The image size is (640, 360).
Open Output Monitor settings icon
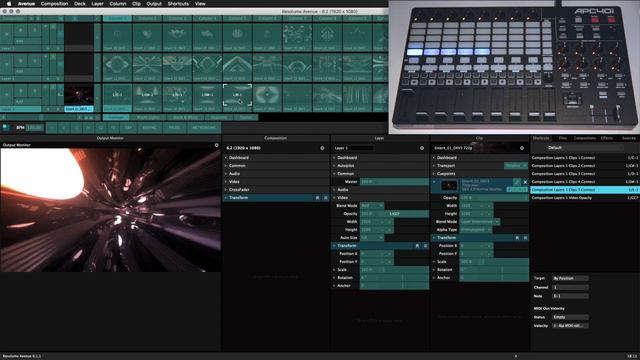(x=217, y=145)
